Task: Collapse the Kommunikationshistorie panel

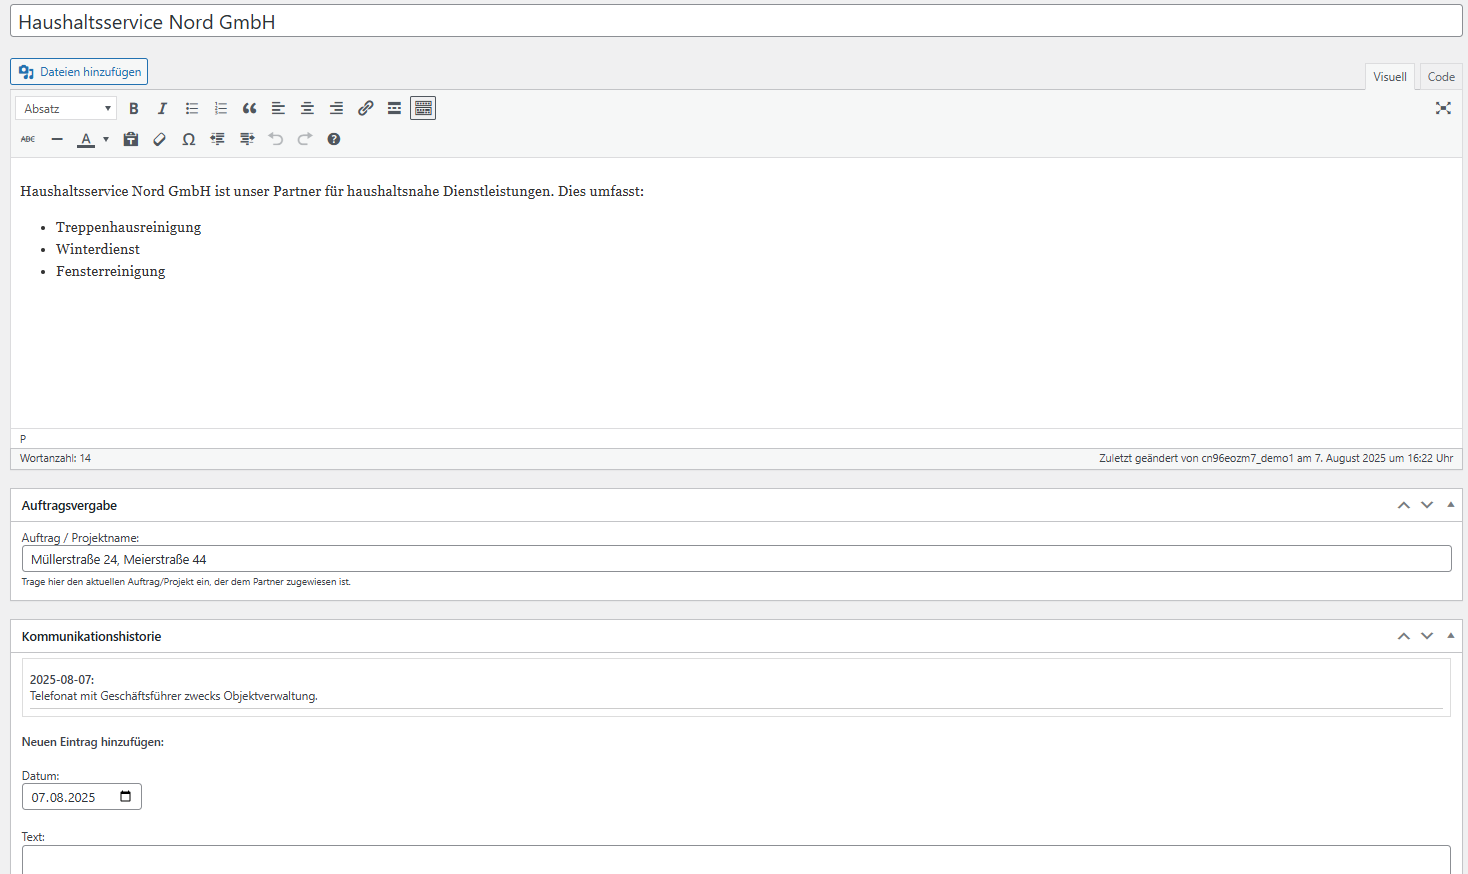Action: coord(1451,636)
